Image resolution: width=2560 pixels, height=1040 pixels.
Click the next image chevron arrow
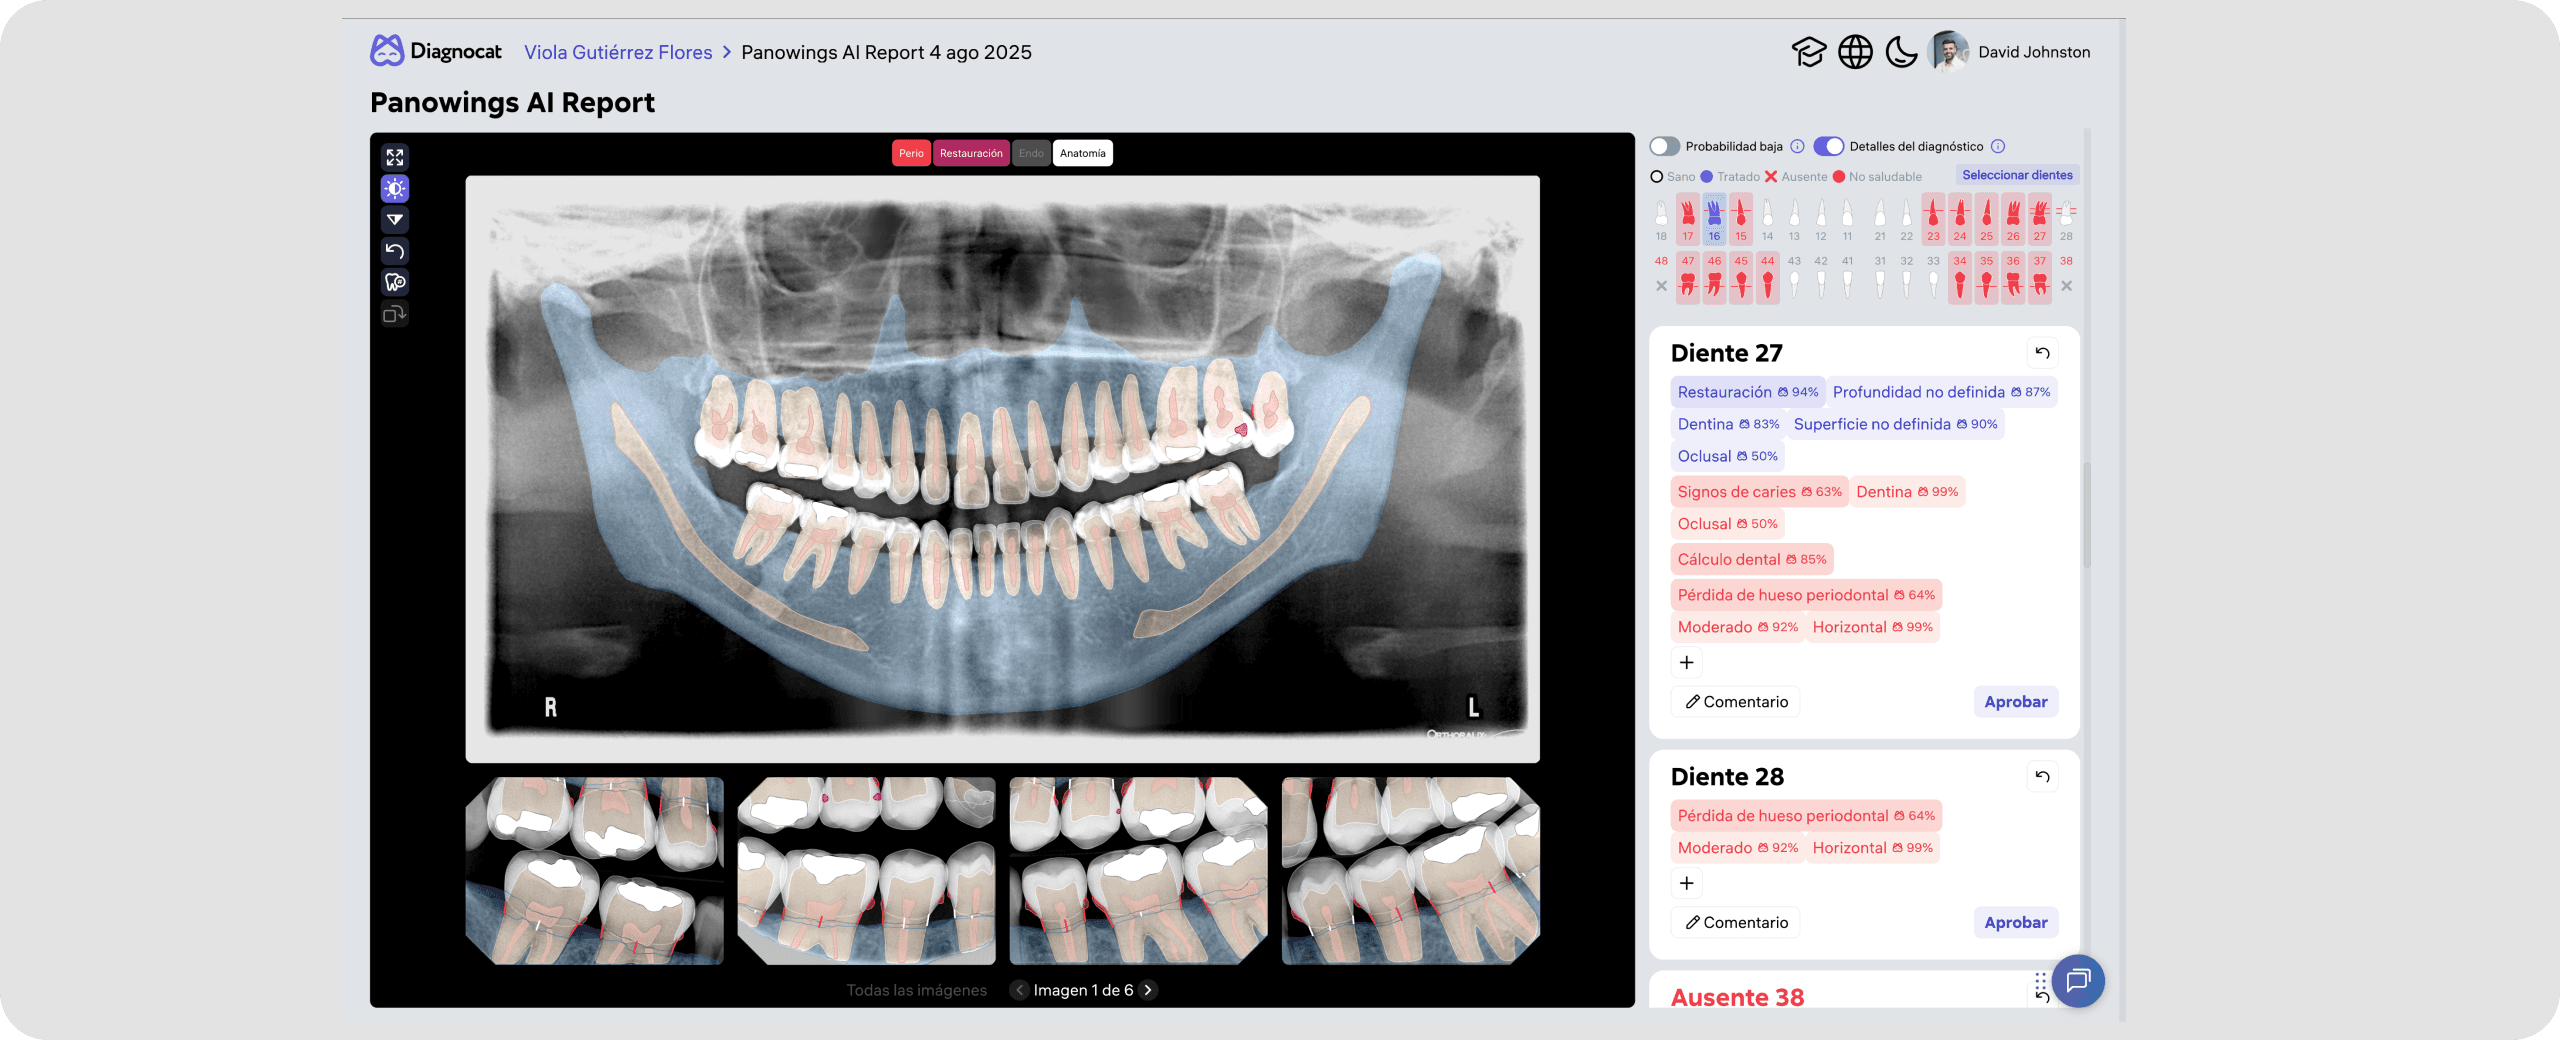coord(1148,990)
